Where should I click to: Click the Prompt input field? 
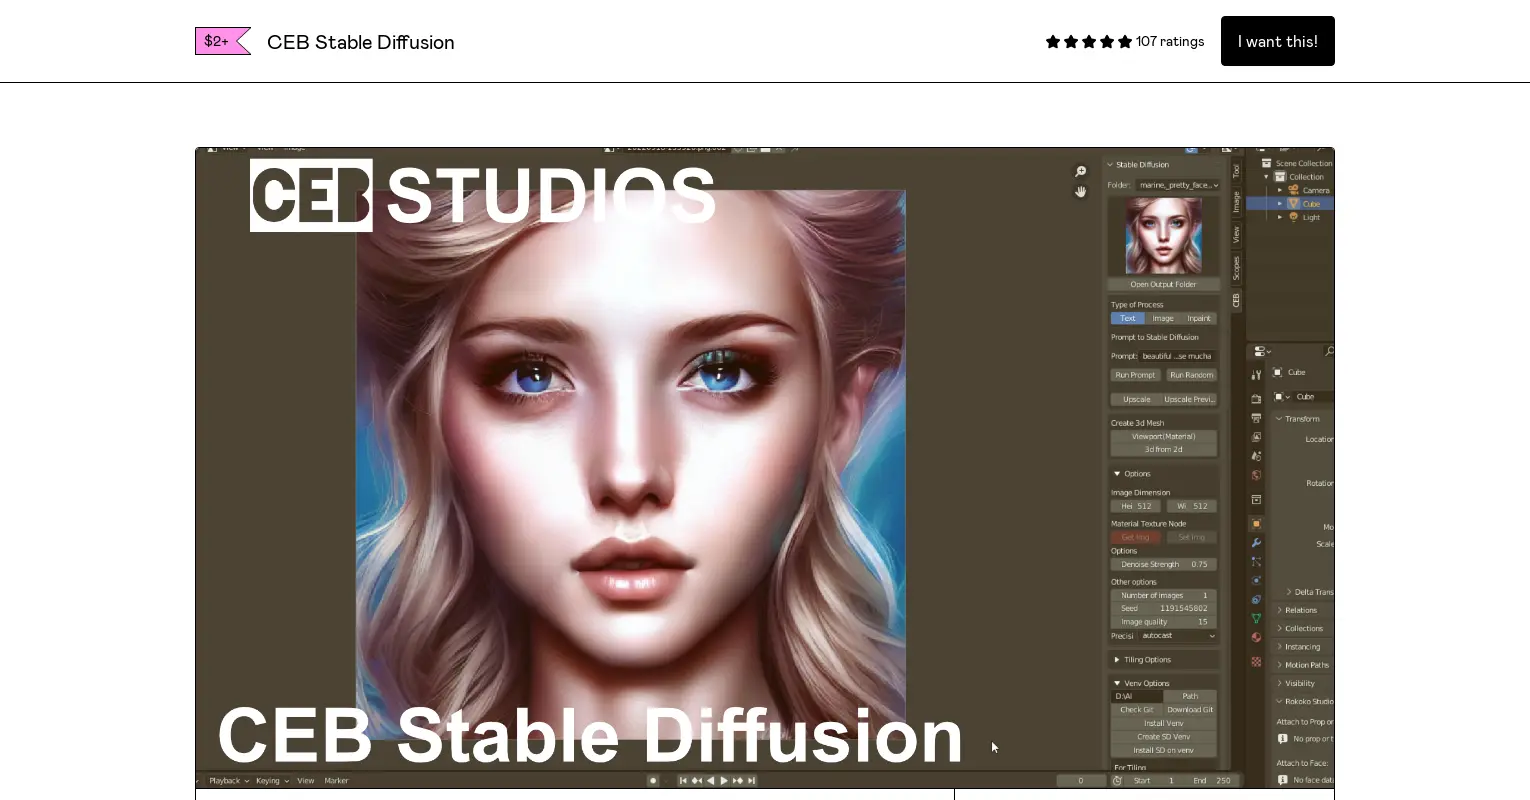1180,356
